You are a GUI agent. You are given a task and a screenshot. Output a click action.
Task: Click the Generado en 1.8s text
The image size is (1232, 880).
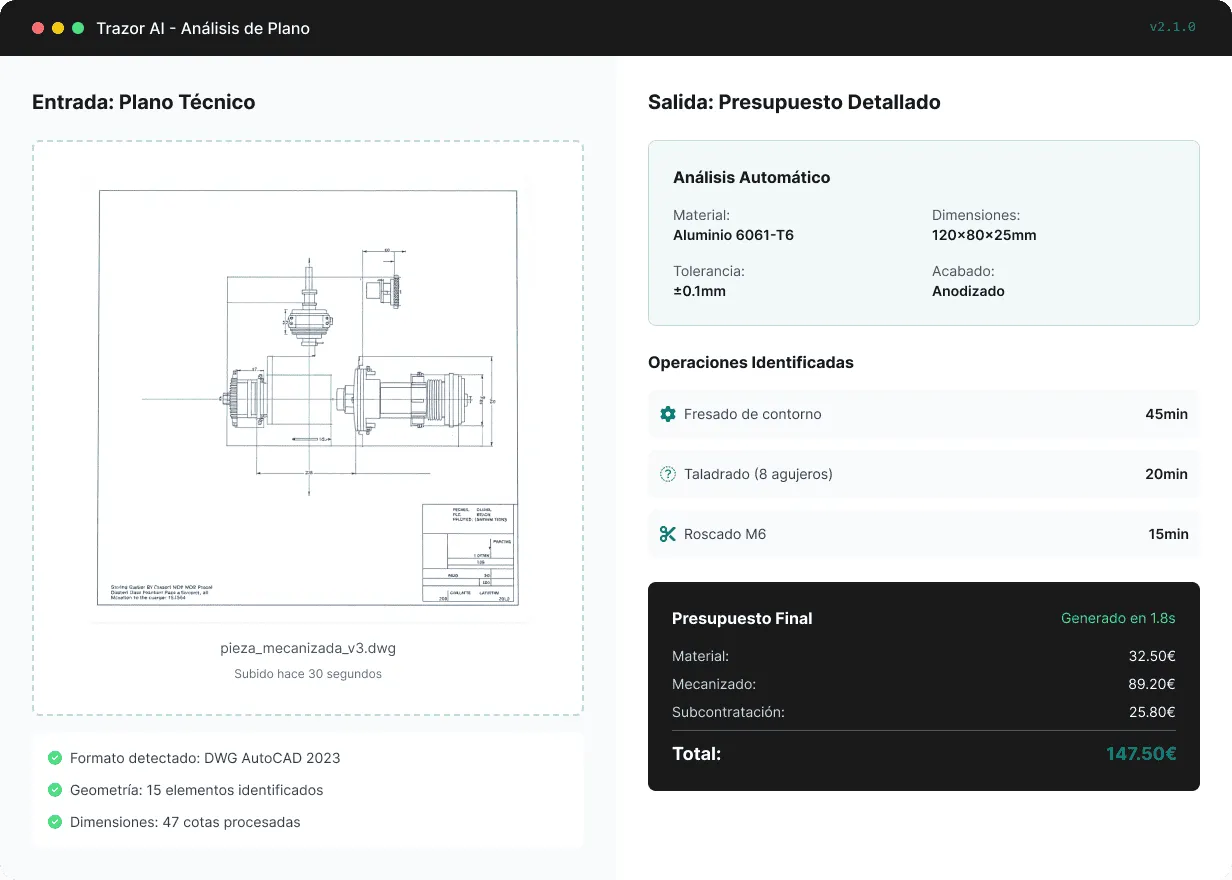click(1118, 618)
